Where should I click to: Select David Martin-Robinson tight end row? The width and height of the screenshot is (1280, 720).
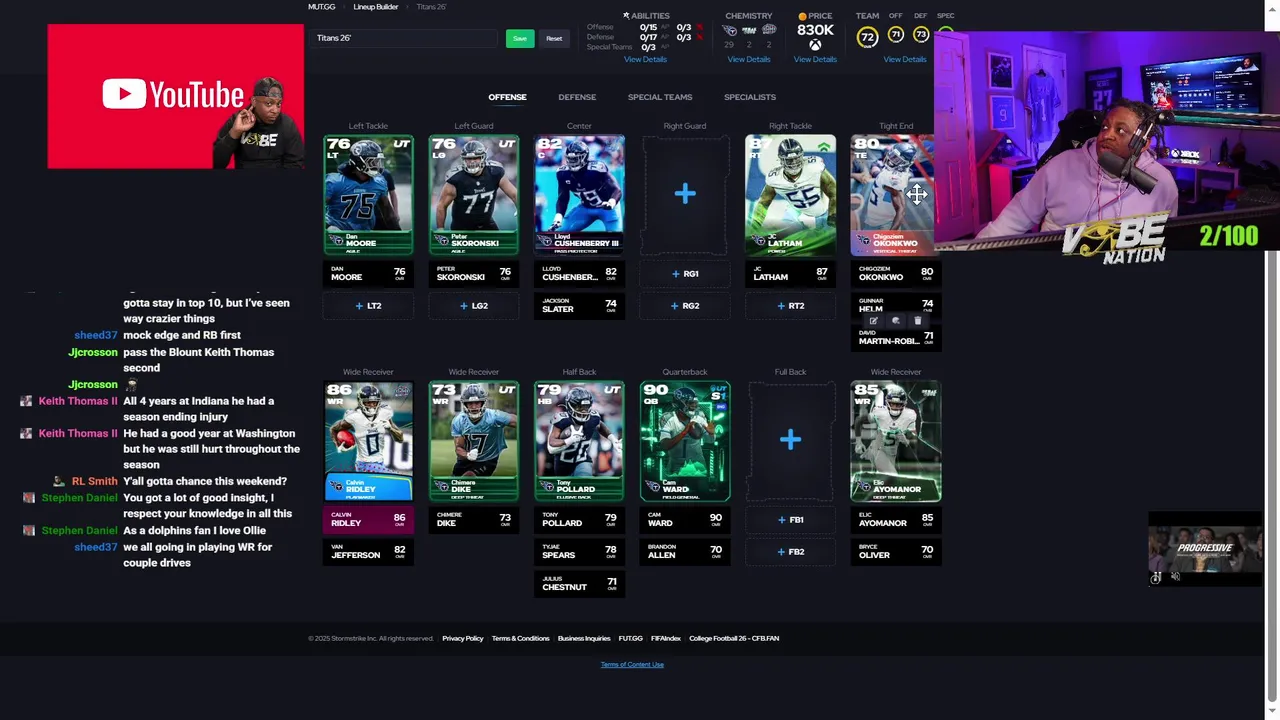[896, 338]
